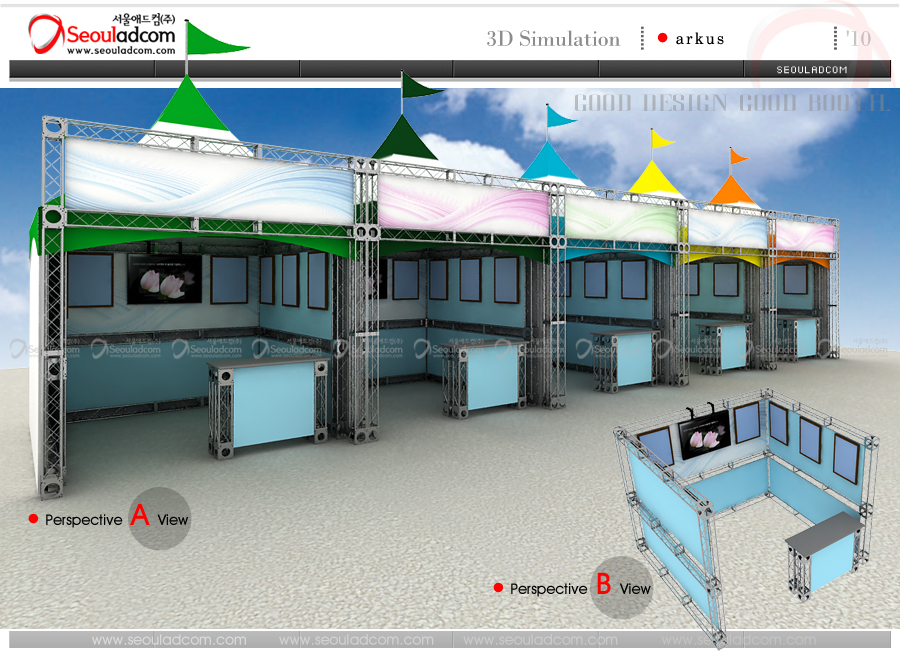Click the orange flag on the fifth booth
Screen dimensions: 900x651
tap(738, 156)
